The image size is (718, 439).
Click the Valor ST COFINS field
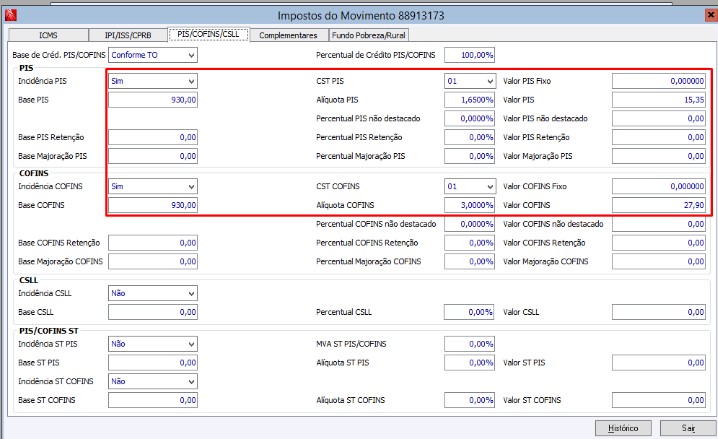click(659, 400)
